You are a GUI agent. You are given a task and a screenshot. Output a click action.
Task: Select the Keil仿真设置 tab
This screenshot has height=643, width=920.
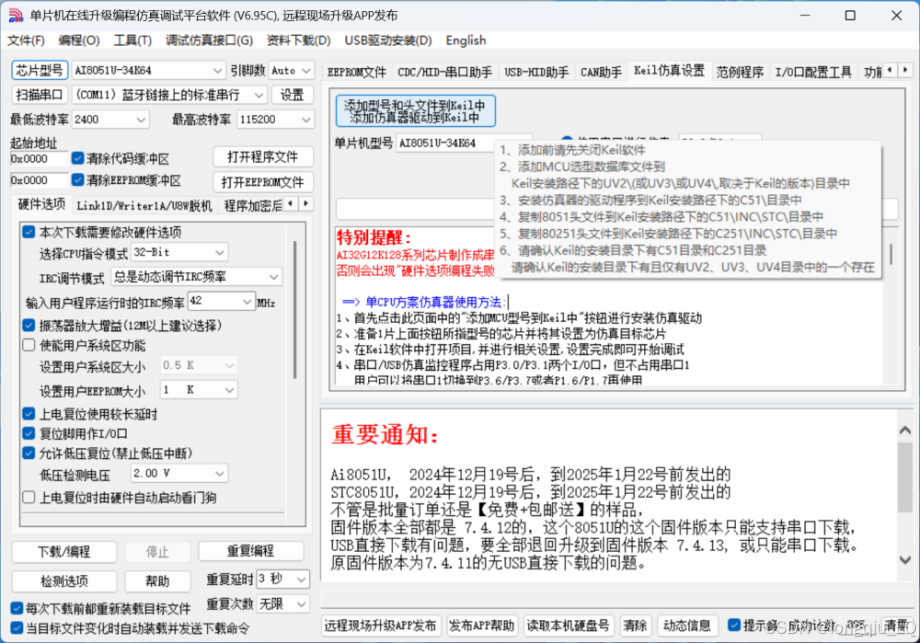669,71
